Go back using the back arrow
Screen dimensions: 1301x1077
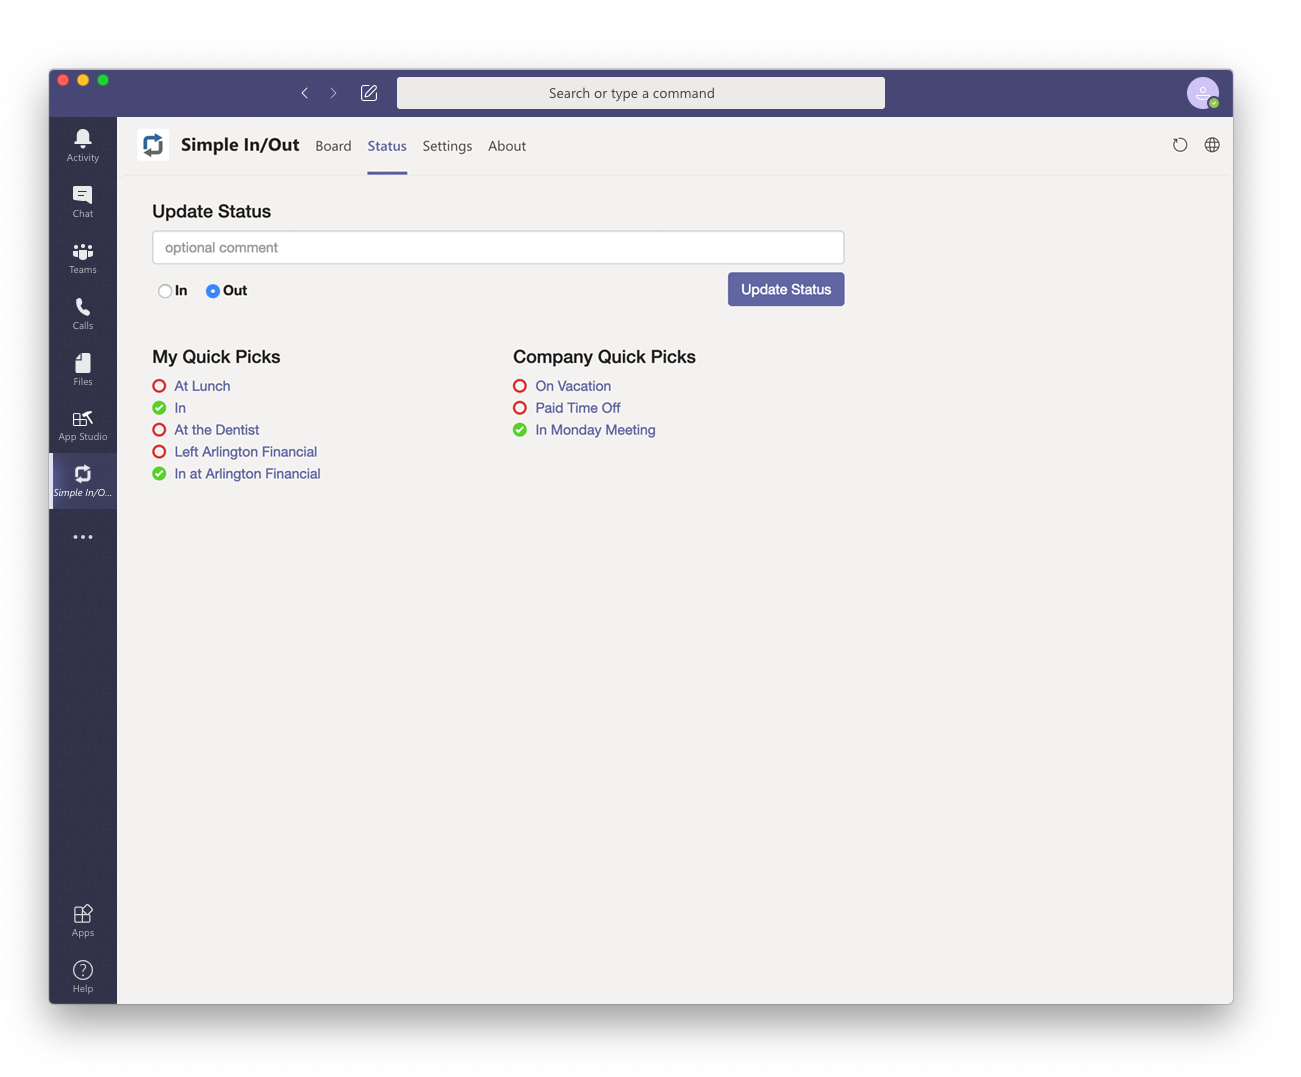[x=305, y=93]
